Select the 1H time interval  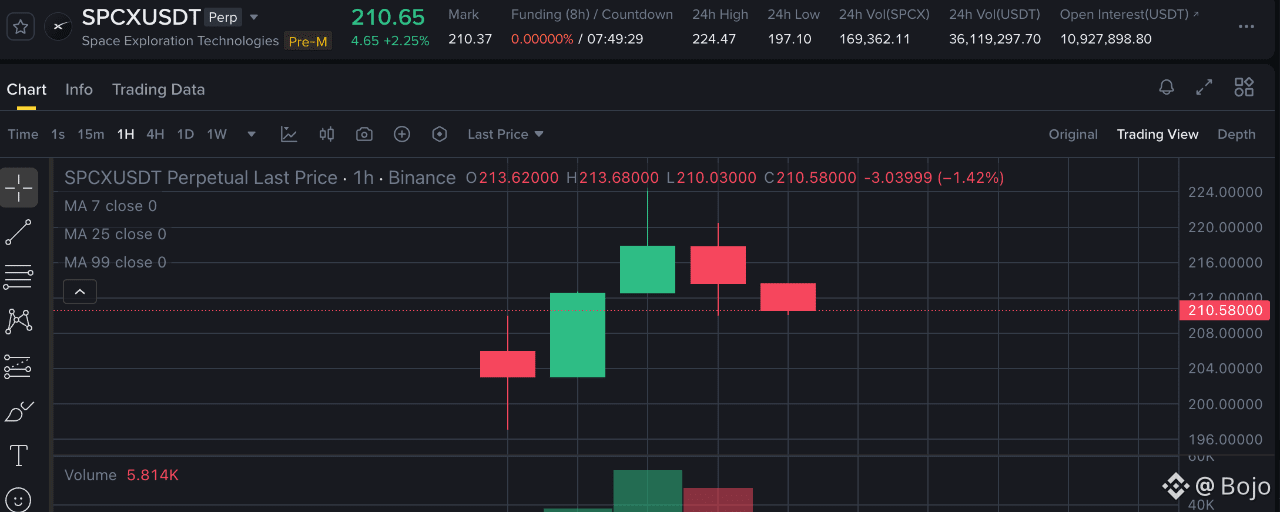(x=125, y=134)
